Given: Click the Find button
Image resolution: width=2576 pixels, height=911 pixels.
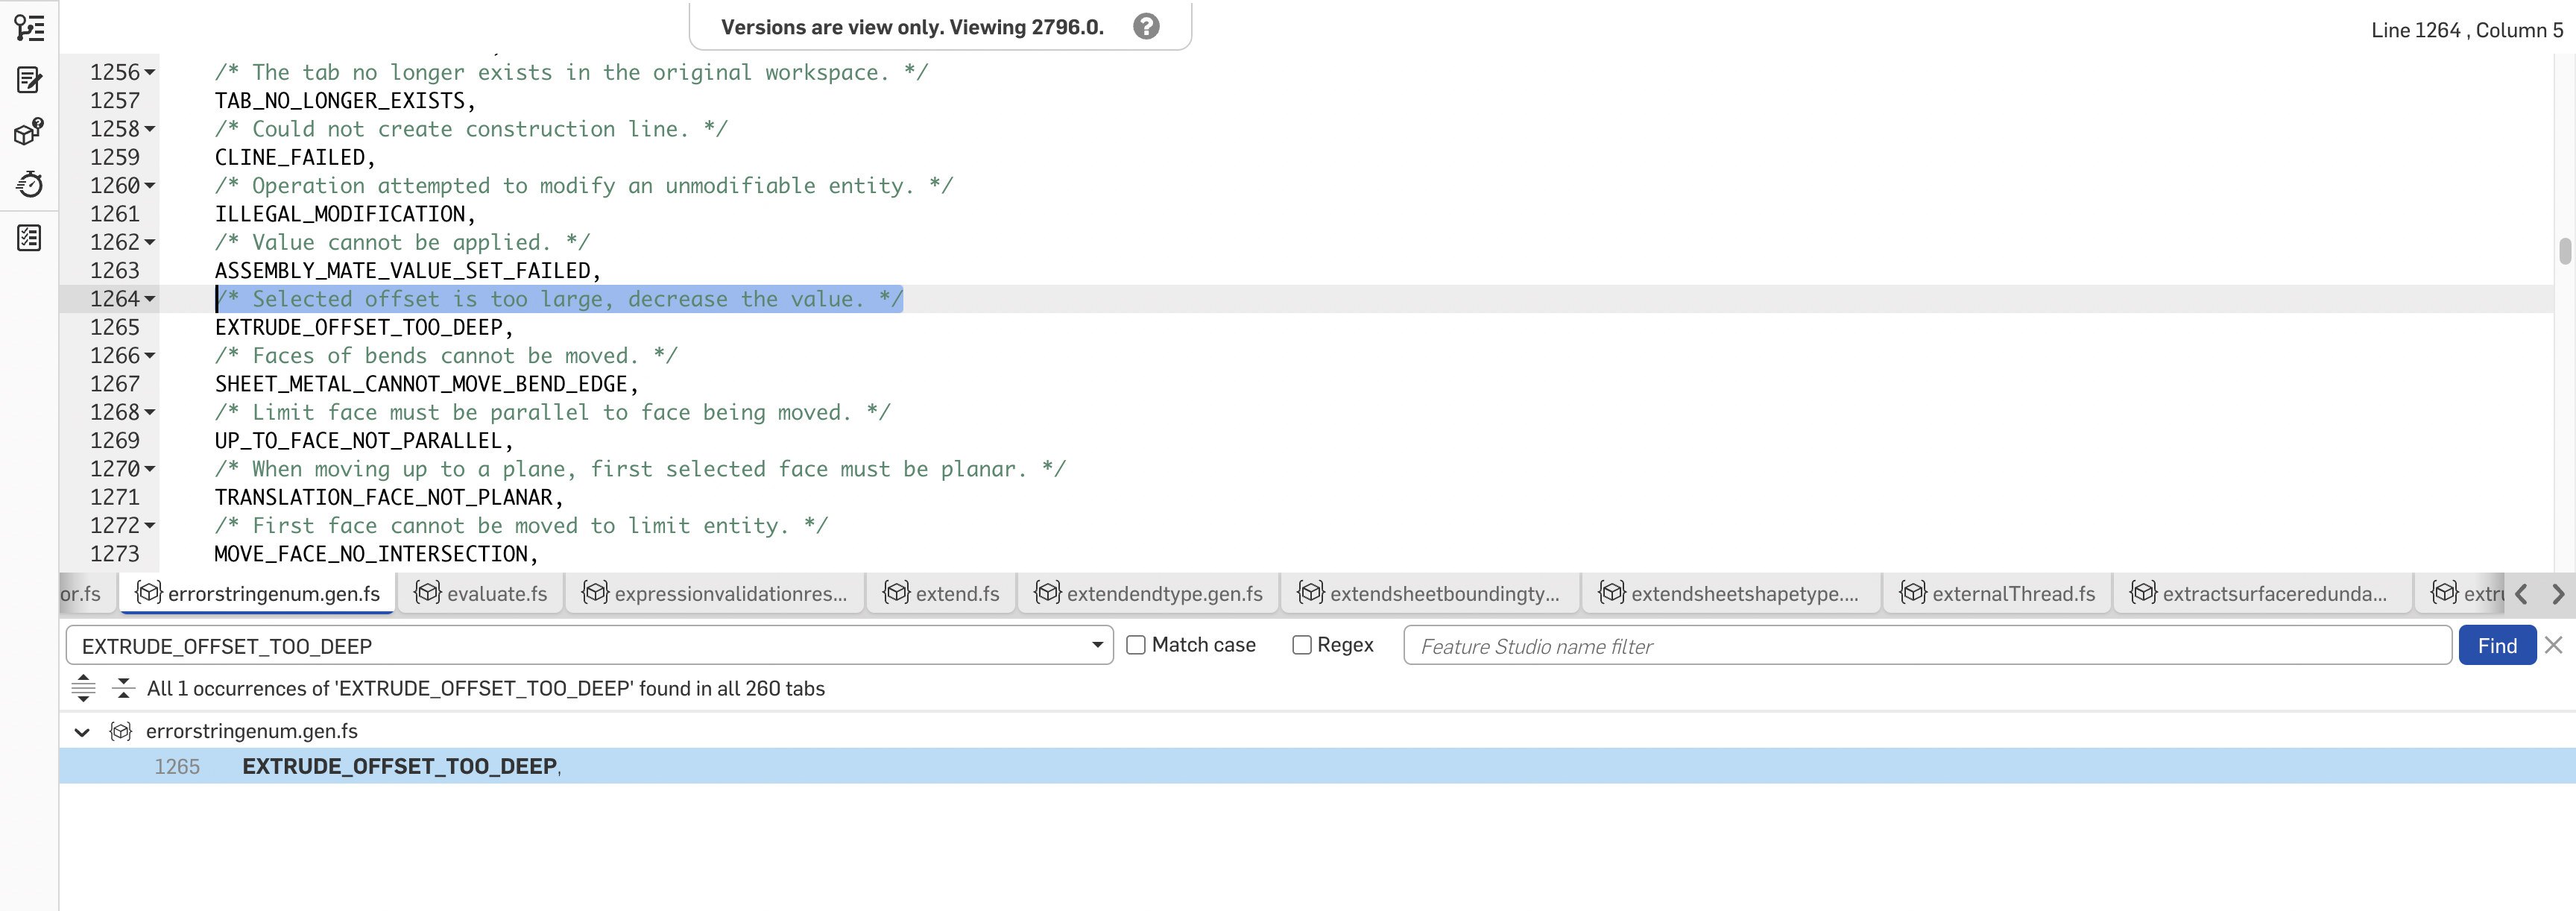Looking at the screenshot, I should [2496, 646].
